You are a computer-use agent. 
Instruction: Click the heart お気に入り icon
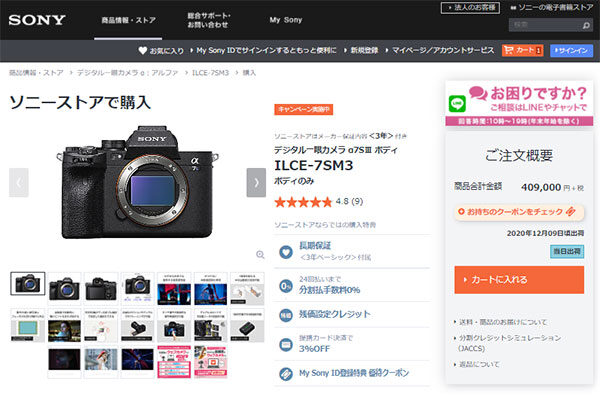tap(143, 50)
